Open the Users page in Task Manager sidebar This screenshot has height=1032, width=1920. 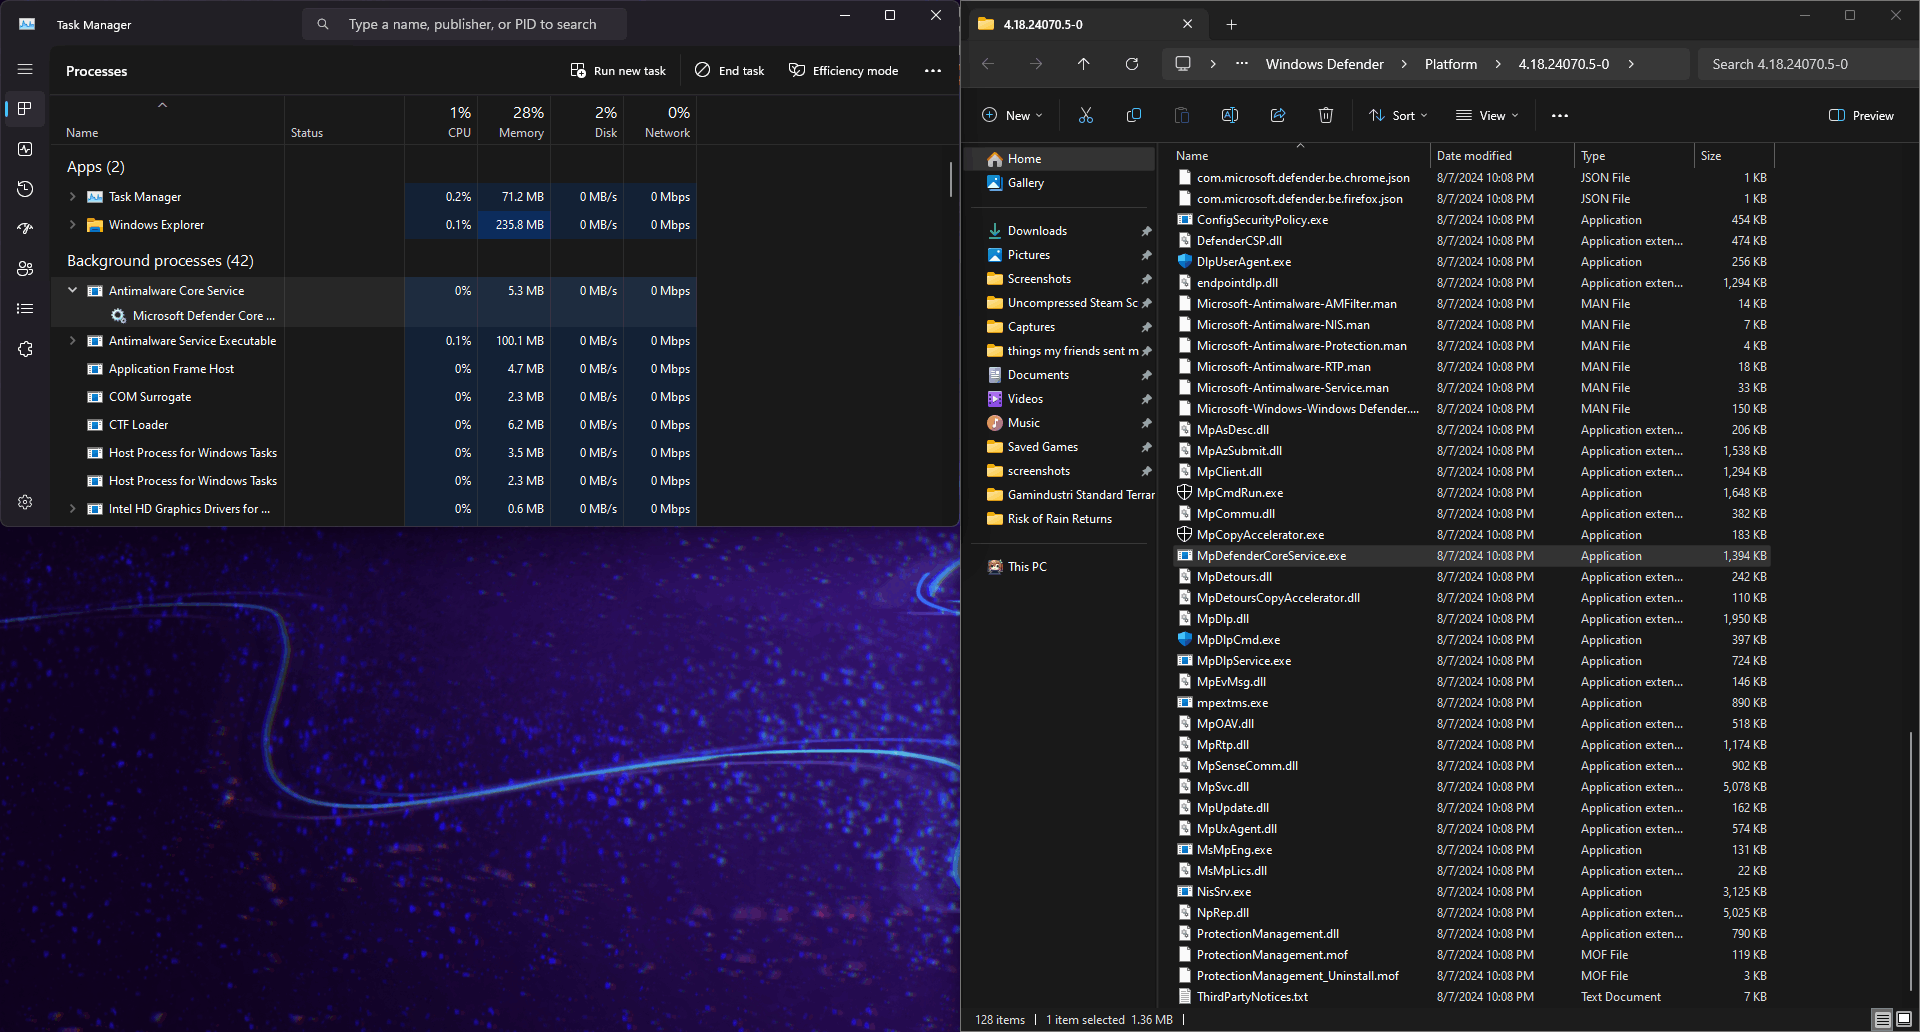25,269
